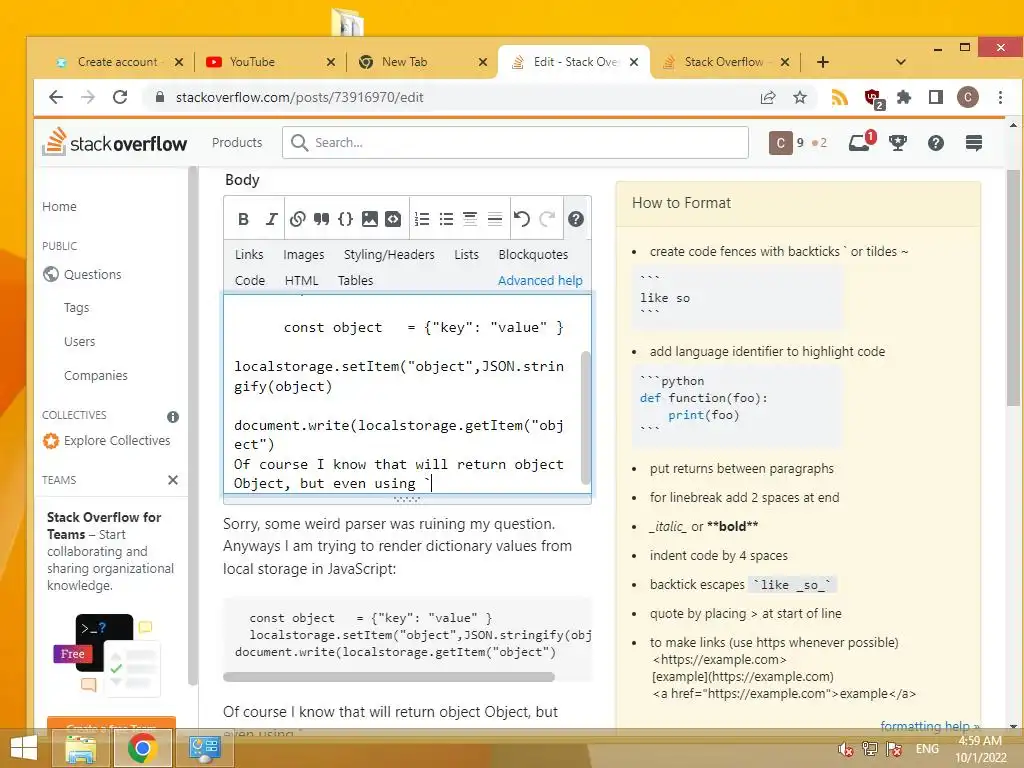The height and width of the screenshot is (768, 1024).
Task: Show Collectives info icon in sidebar
Action: click(x=172, y=417)
